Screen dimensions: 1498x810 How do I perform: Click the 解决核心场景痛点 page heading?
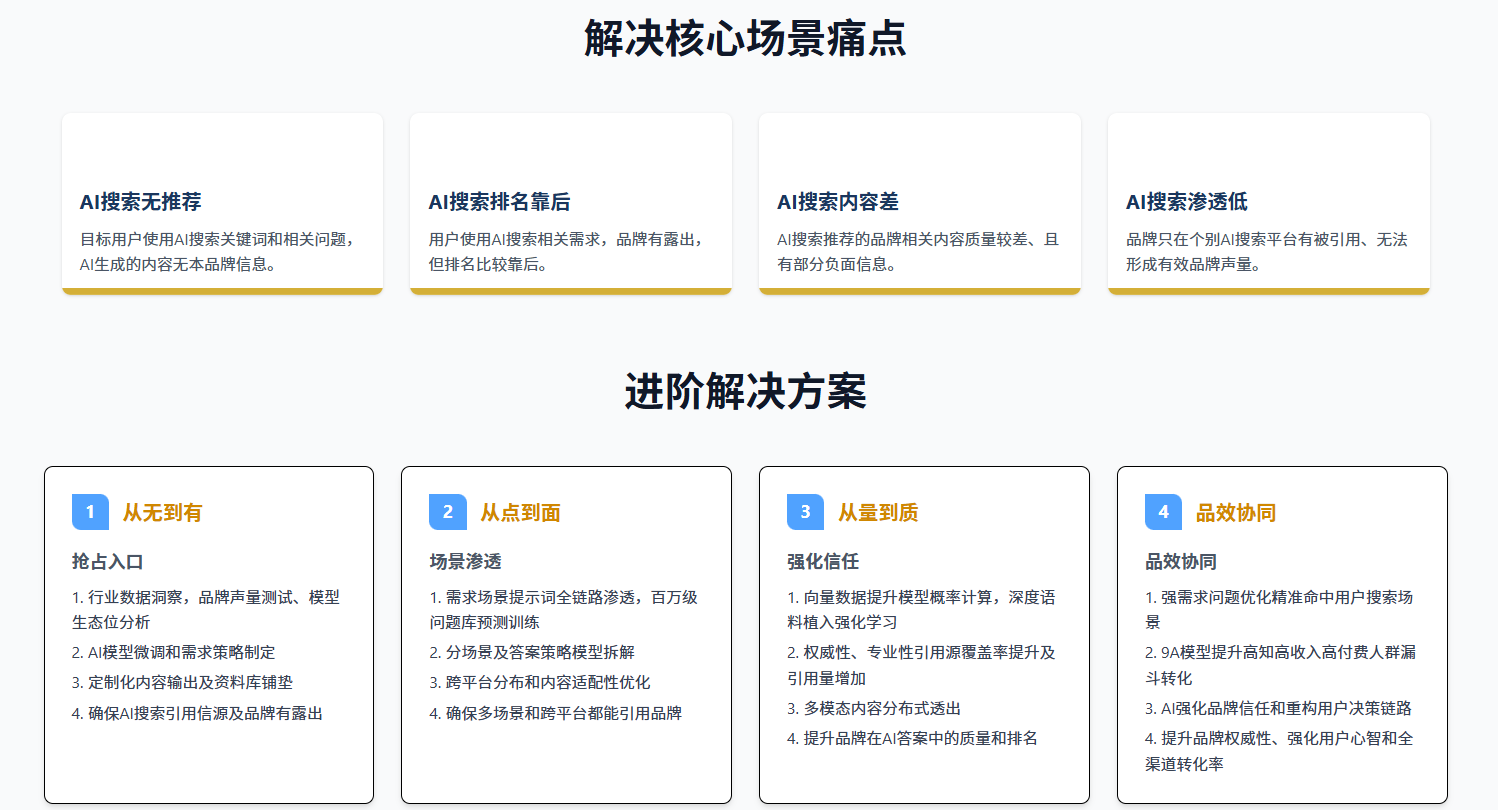tap(746, 40)
